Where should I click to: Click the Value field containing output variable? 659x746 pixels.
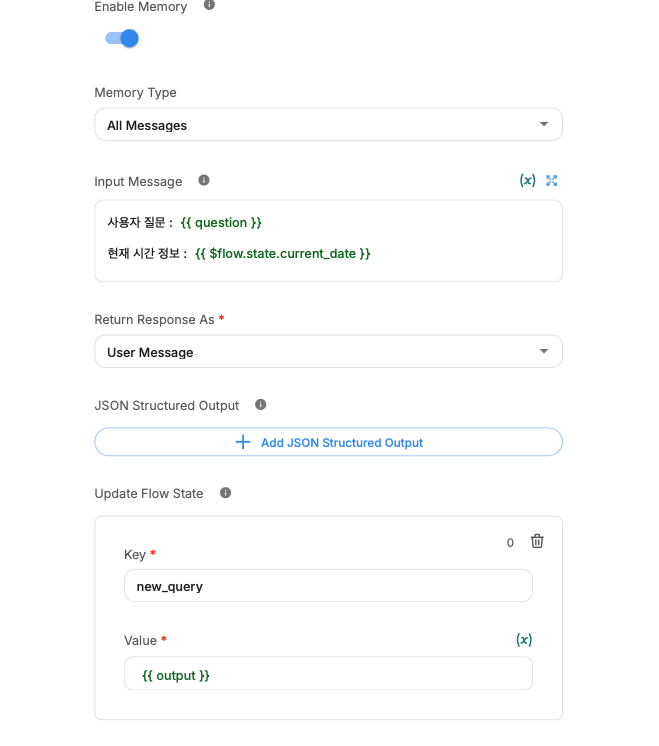(x=328, y=675)
